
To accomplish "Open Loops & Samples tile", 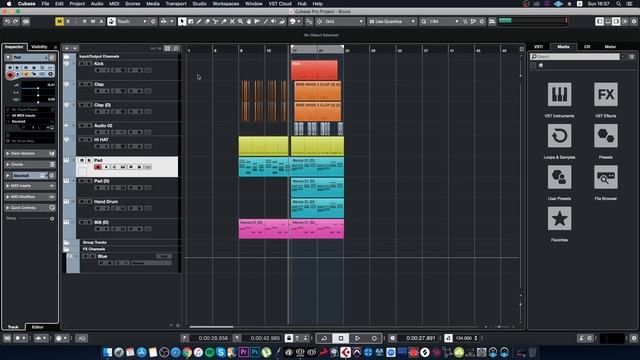I will (559, 136).
